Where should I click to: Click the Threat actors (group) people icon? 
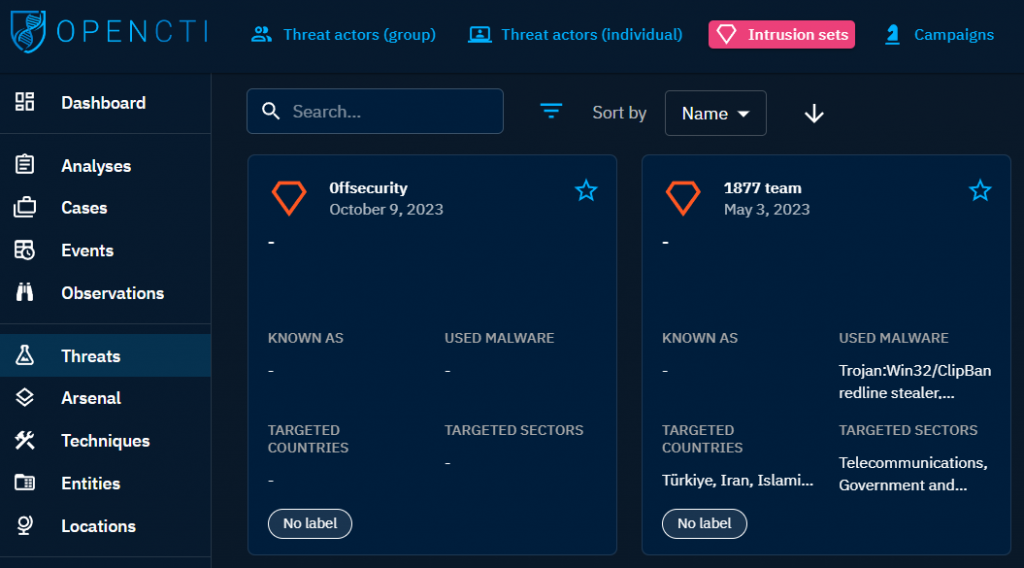click(261, 34)
